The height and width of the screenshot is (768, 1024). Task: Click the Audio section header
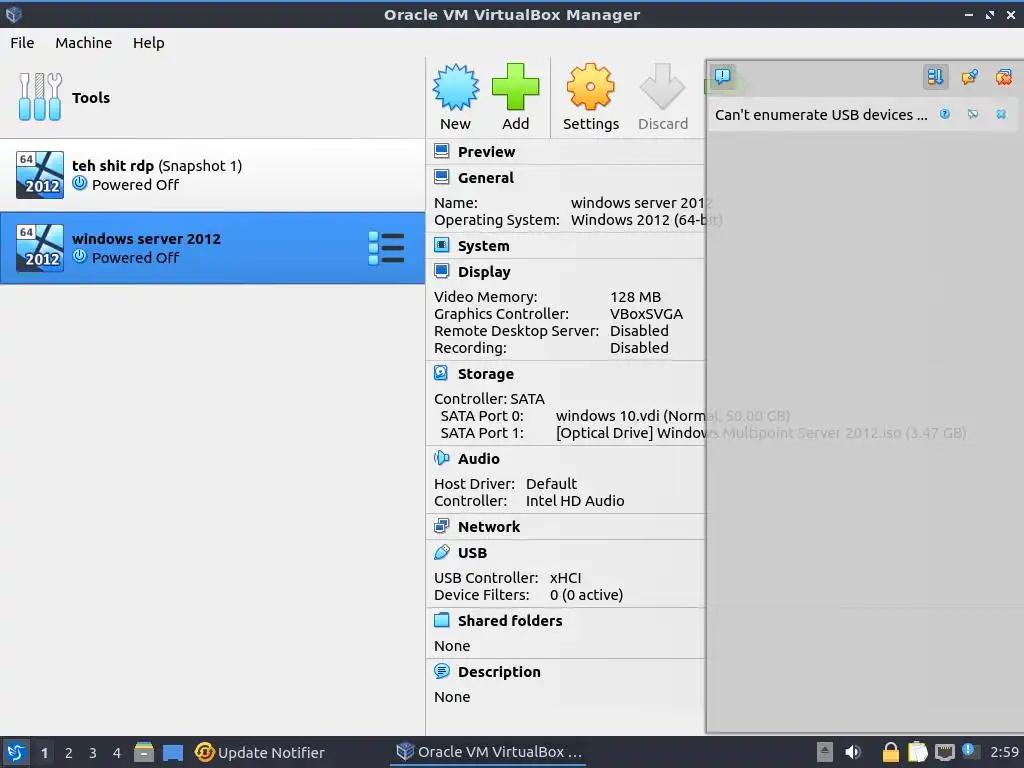click(479, 458)
